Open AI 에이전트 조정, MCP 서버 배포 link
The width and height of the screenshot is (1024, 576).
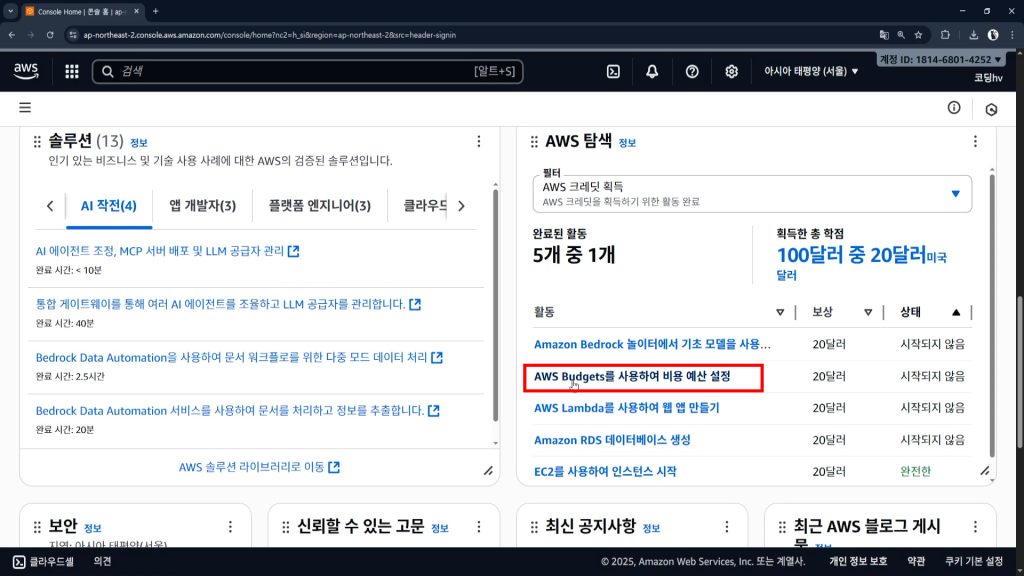pyautogui.click(x=167, y=251)
